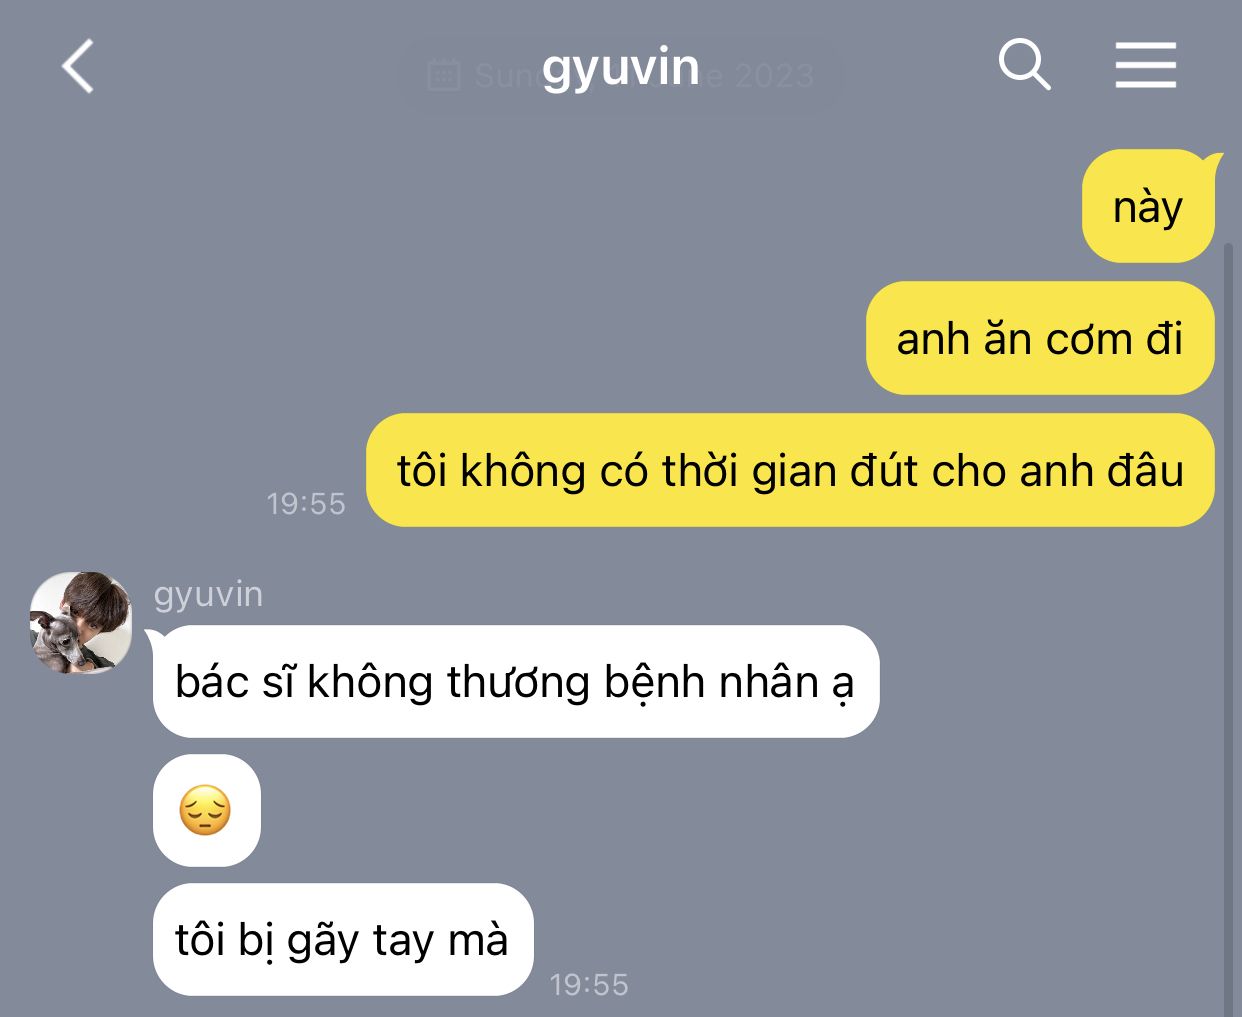This screenshot has width=1242, height=1017.
Task: Tap the "2023" text in date banner
Action: (x=774, y=76)
